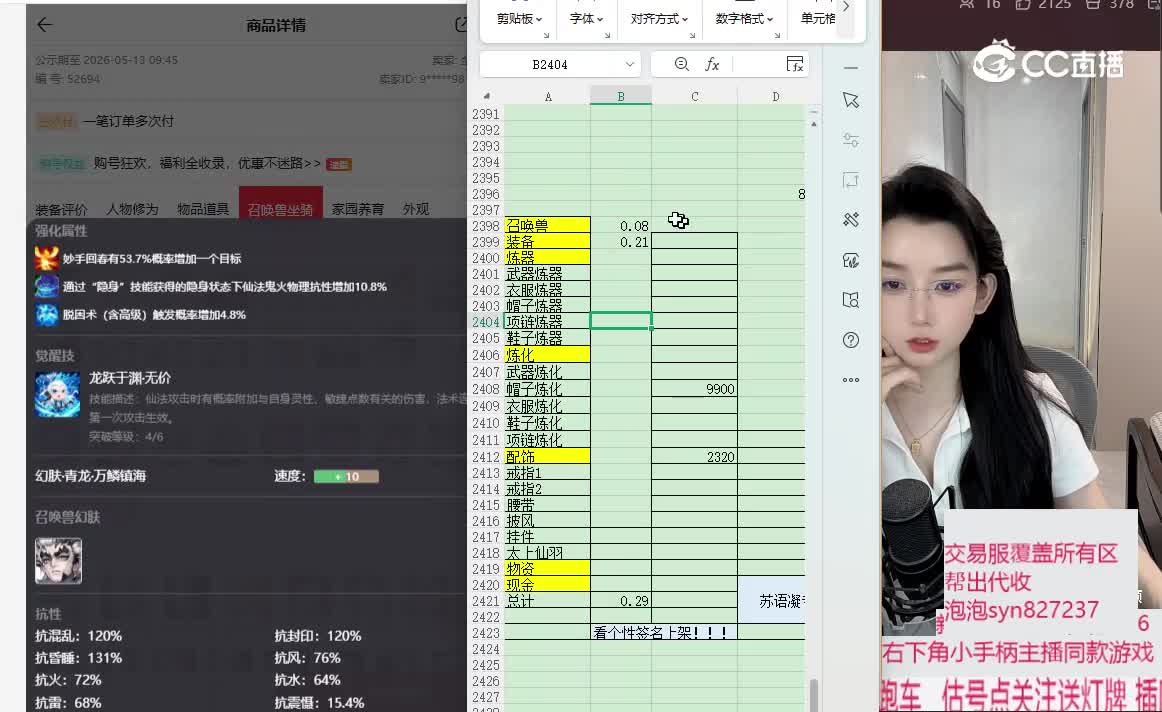Switch to the 物品道具 tab

coord(203,210)
